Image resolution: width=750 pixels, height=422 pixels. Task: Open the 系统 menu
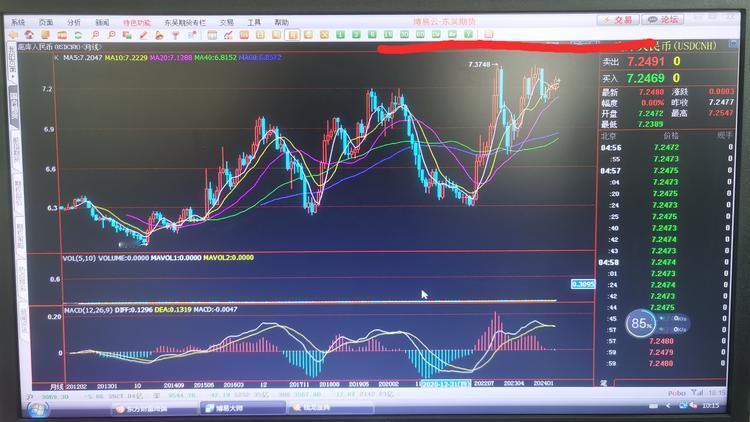coord(18,22)
